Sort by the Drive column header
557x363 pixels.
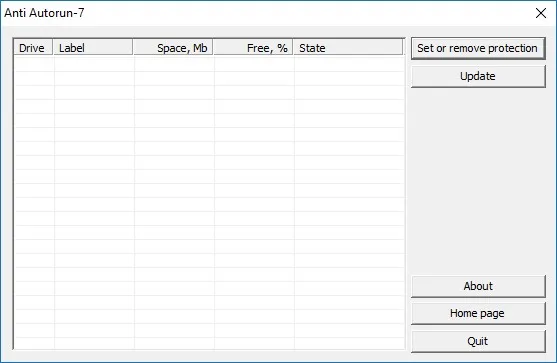(x=33, y=48)
